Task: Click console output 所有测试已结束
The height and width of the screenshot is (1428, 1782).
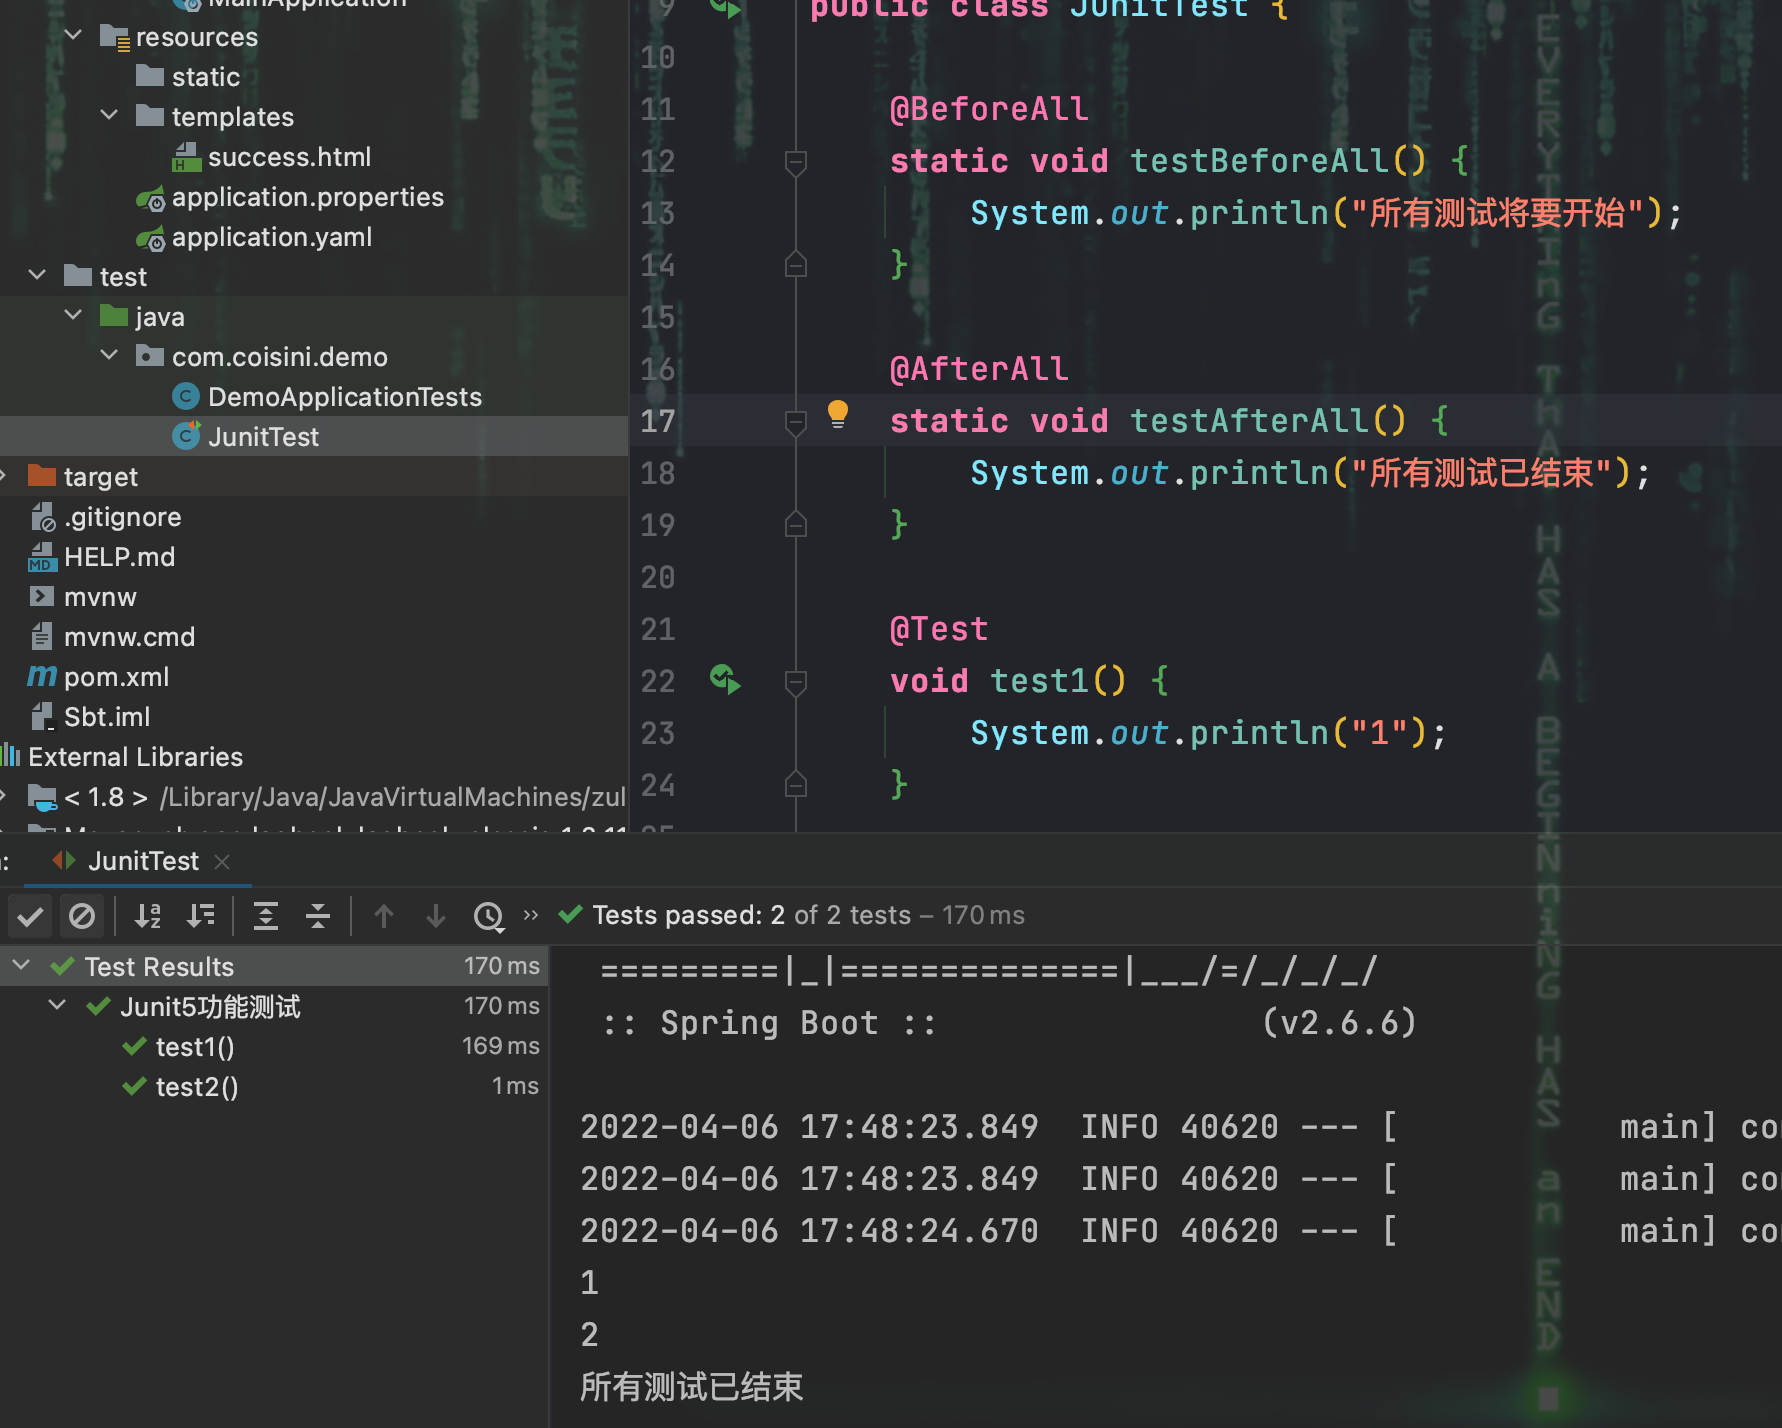Action: 691,1387
